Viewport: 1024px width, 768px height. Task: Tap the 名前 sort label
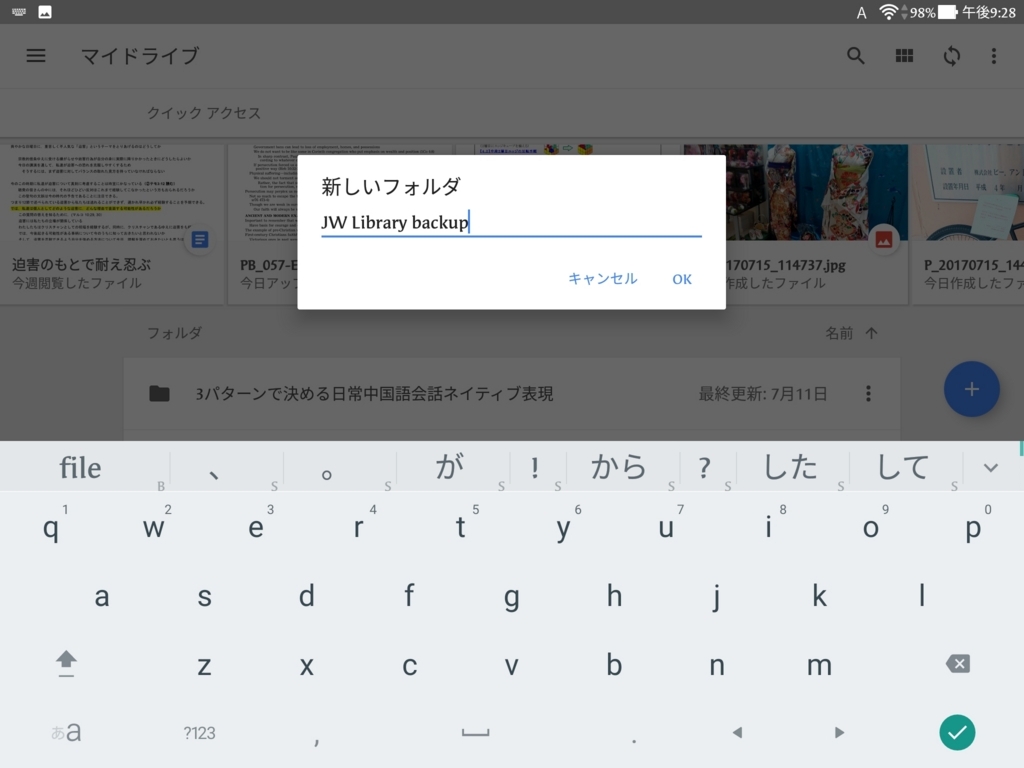(x=839, y=333)
